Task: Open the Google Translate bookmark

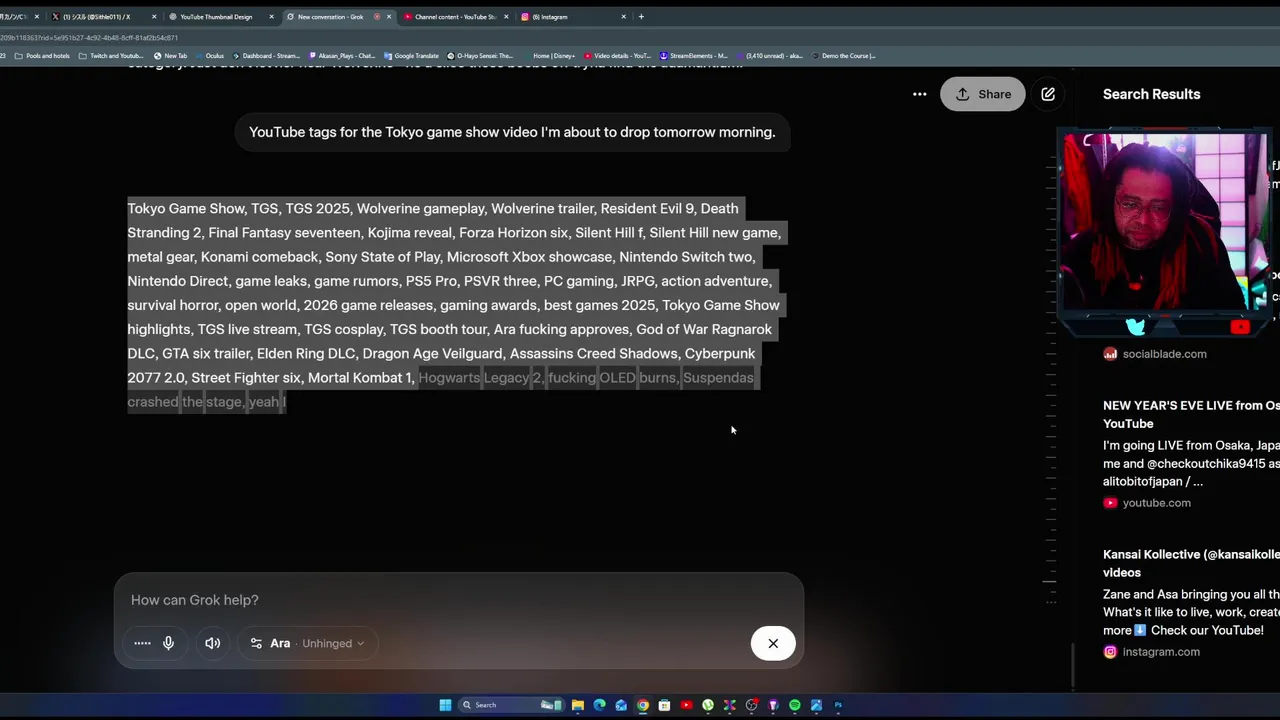Action: tap(411, 56)
